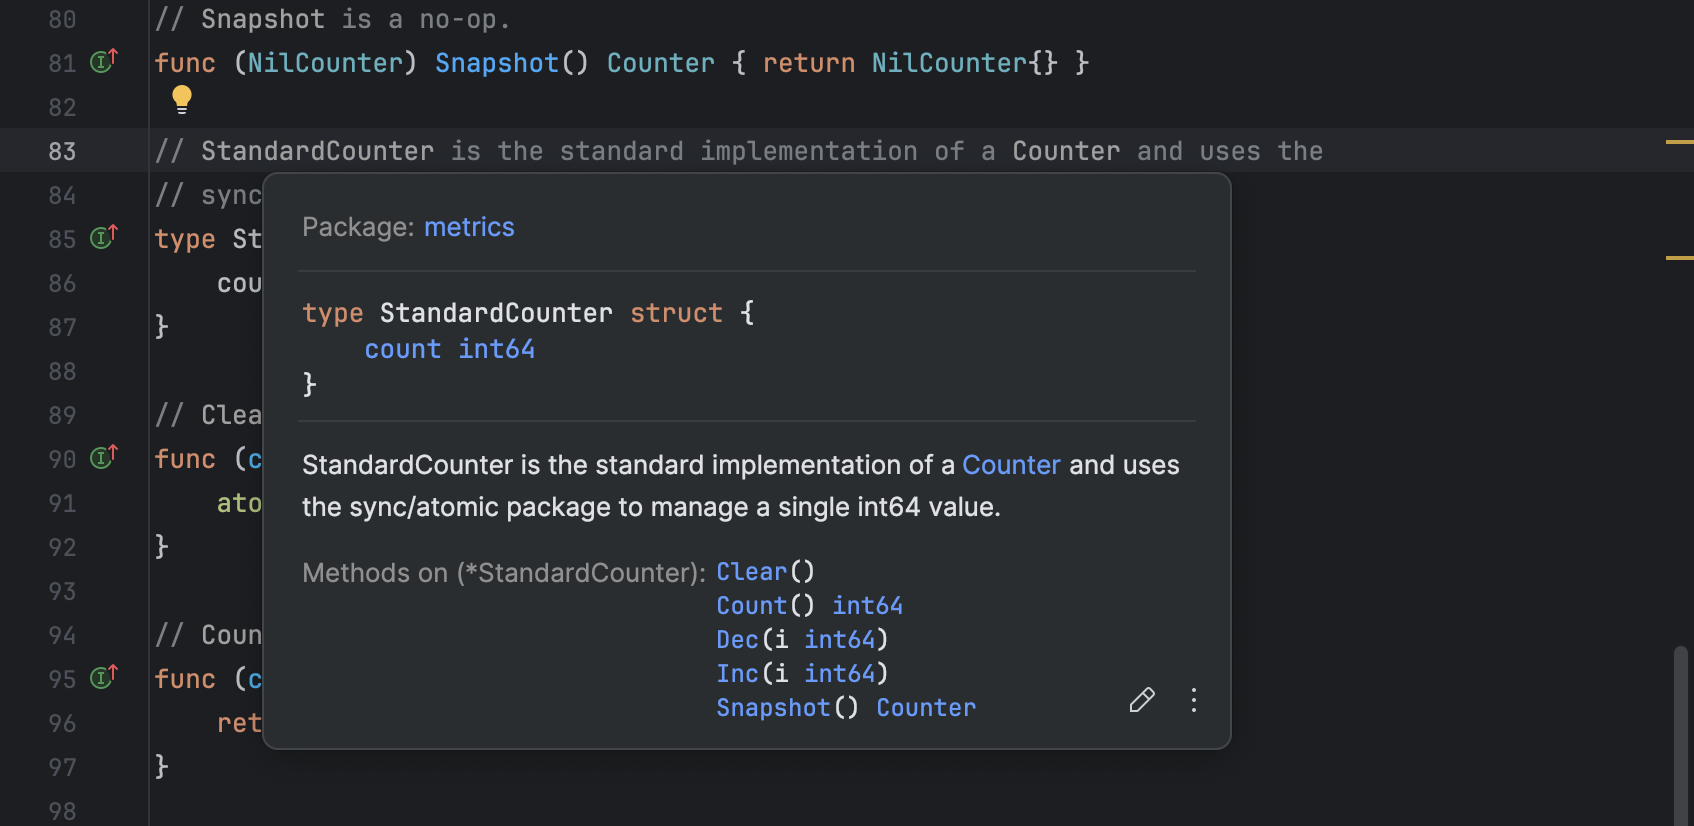
Task: Click the implements gutter icon on line 95
Action: pos(104,678)
